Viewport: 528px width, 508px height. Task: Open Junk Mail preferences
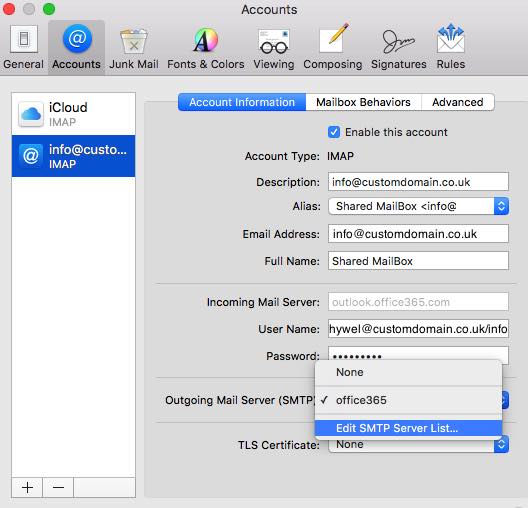(x=134, y=47)
